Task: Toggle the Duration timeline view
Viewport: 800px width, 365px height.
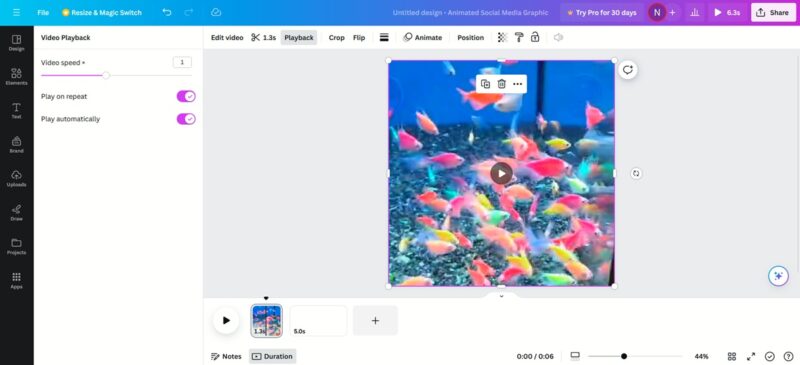Action: 272,356
